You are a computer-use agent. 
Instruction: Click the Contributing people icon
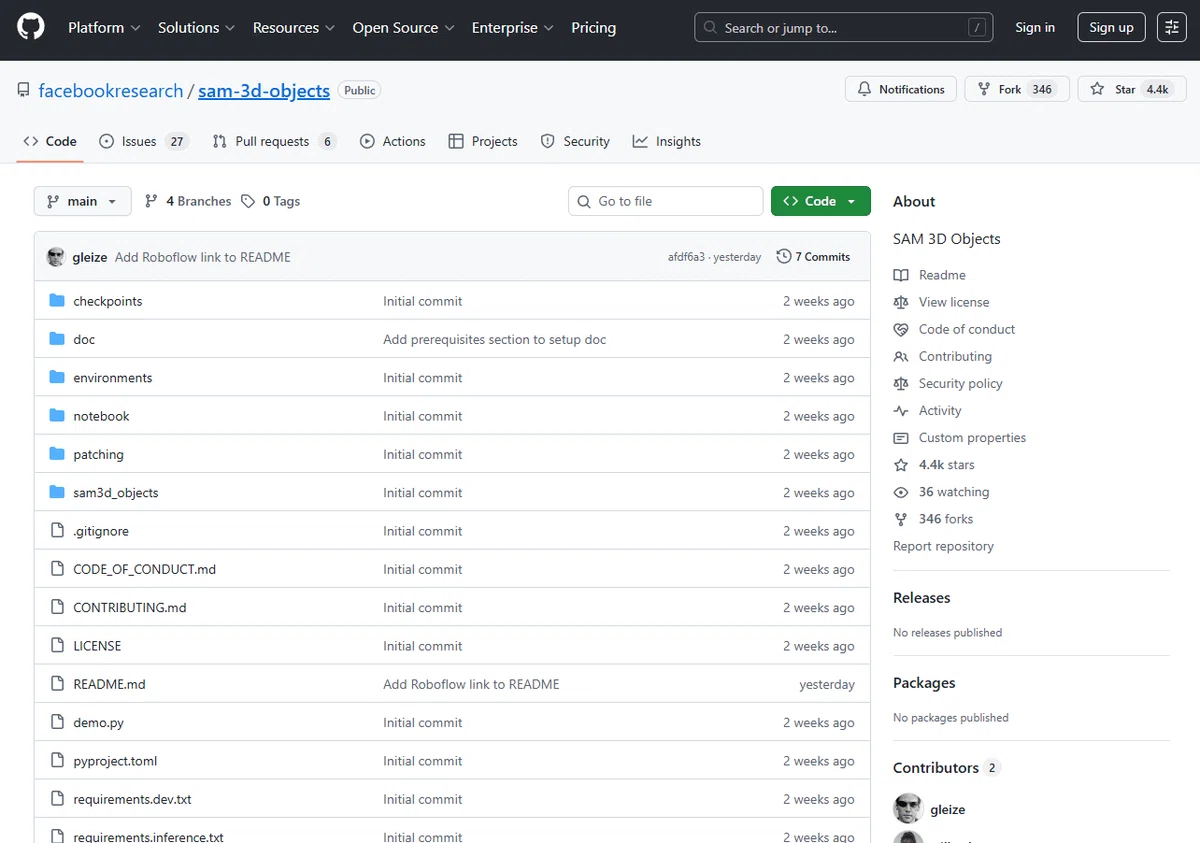tap(901, 356)
